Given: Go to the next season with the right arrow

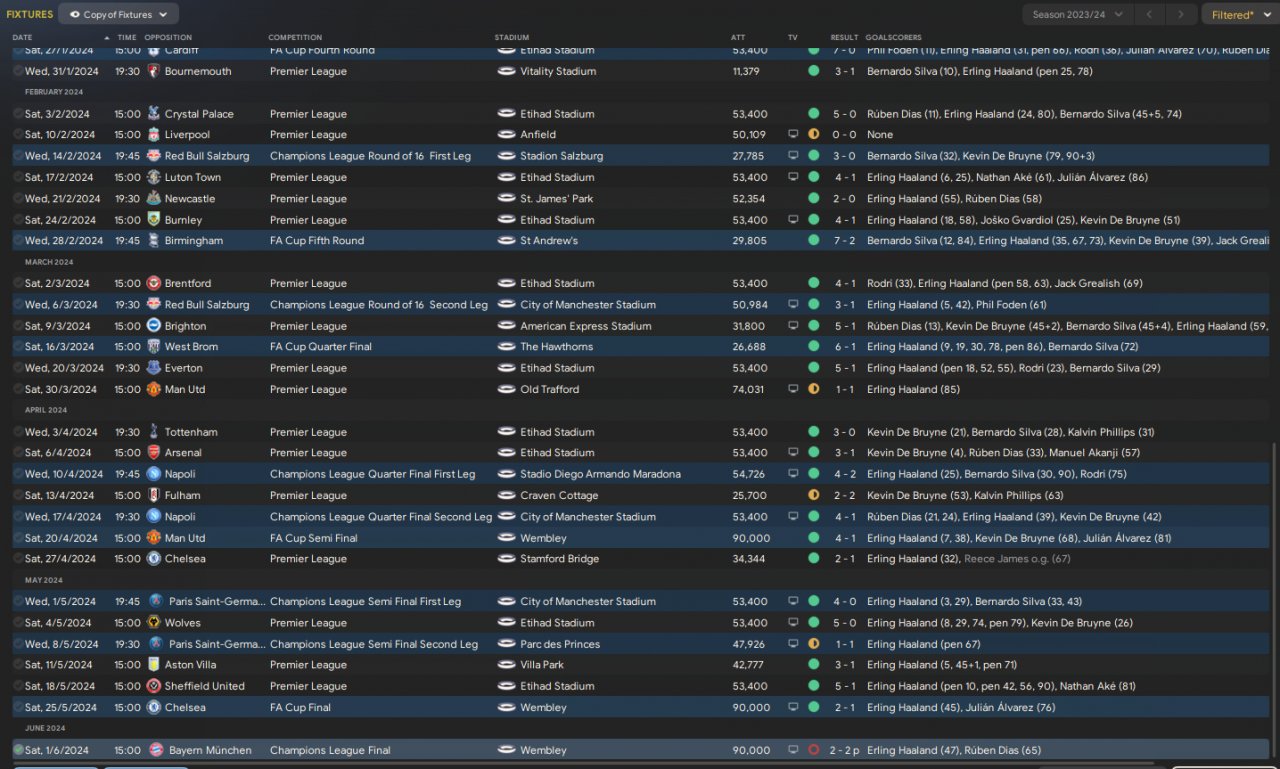Looking at the screenshot, I should point(1182,14).
